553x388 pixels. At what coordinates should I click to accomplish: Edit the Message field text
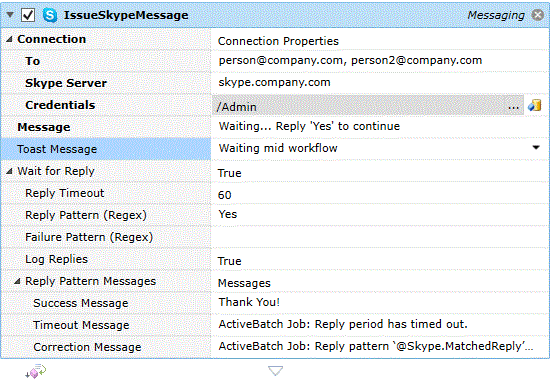(x=380, y=126)
